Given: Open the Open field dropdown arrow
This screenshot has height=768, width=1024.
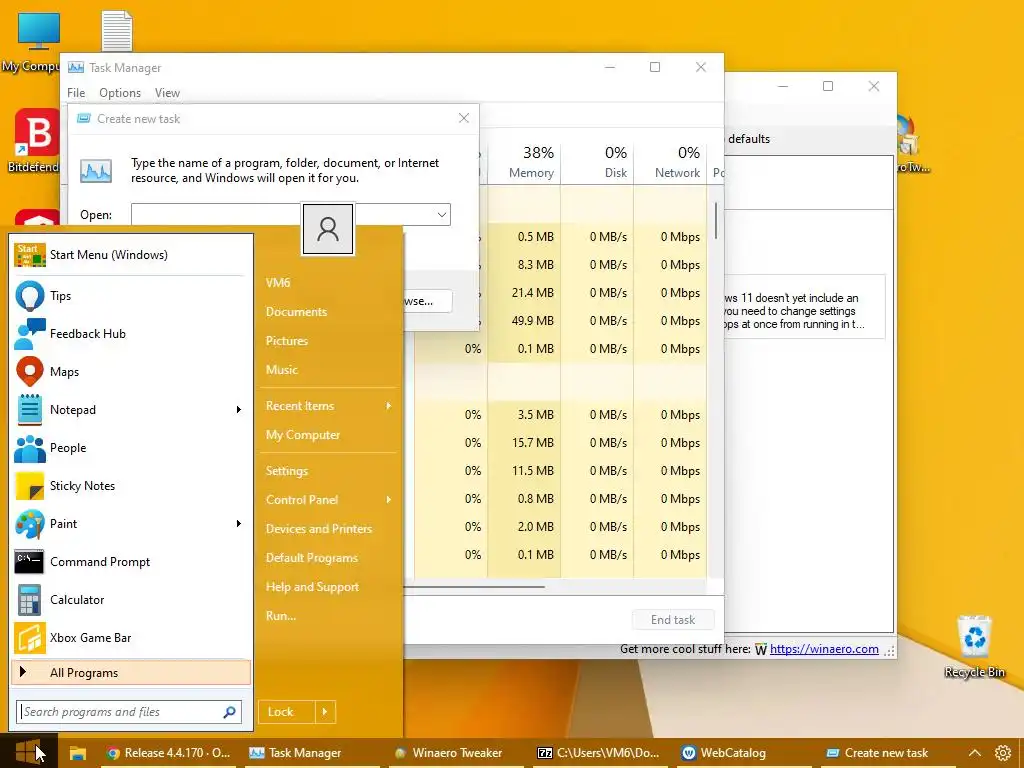Looking at the screenshot, I should coord(441,215).
